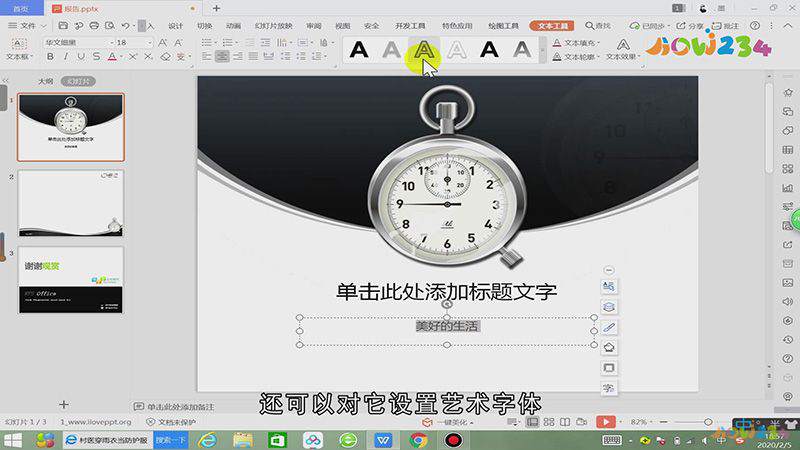This screenshot has height=450, width=800.
Task: Switch to reading view book icon
Action: [565, 422]
